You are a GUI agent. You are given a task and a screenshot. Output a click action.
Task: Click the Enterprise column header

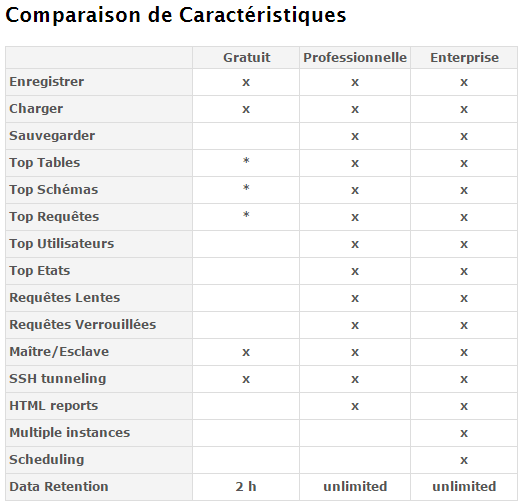click(x=464, y=58)
